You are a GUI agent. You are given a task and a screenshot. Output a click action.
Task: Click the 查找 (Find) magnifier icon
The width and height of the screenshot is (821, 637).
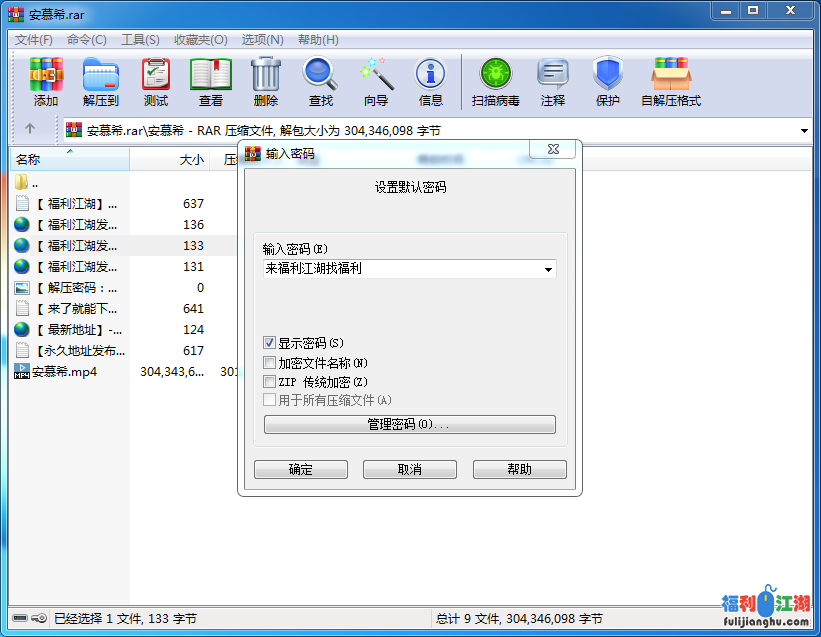click(x=320, y=80)
